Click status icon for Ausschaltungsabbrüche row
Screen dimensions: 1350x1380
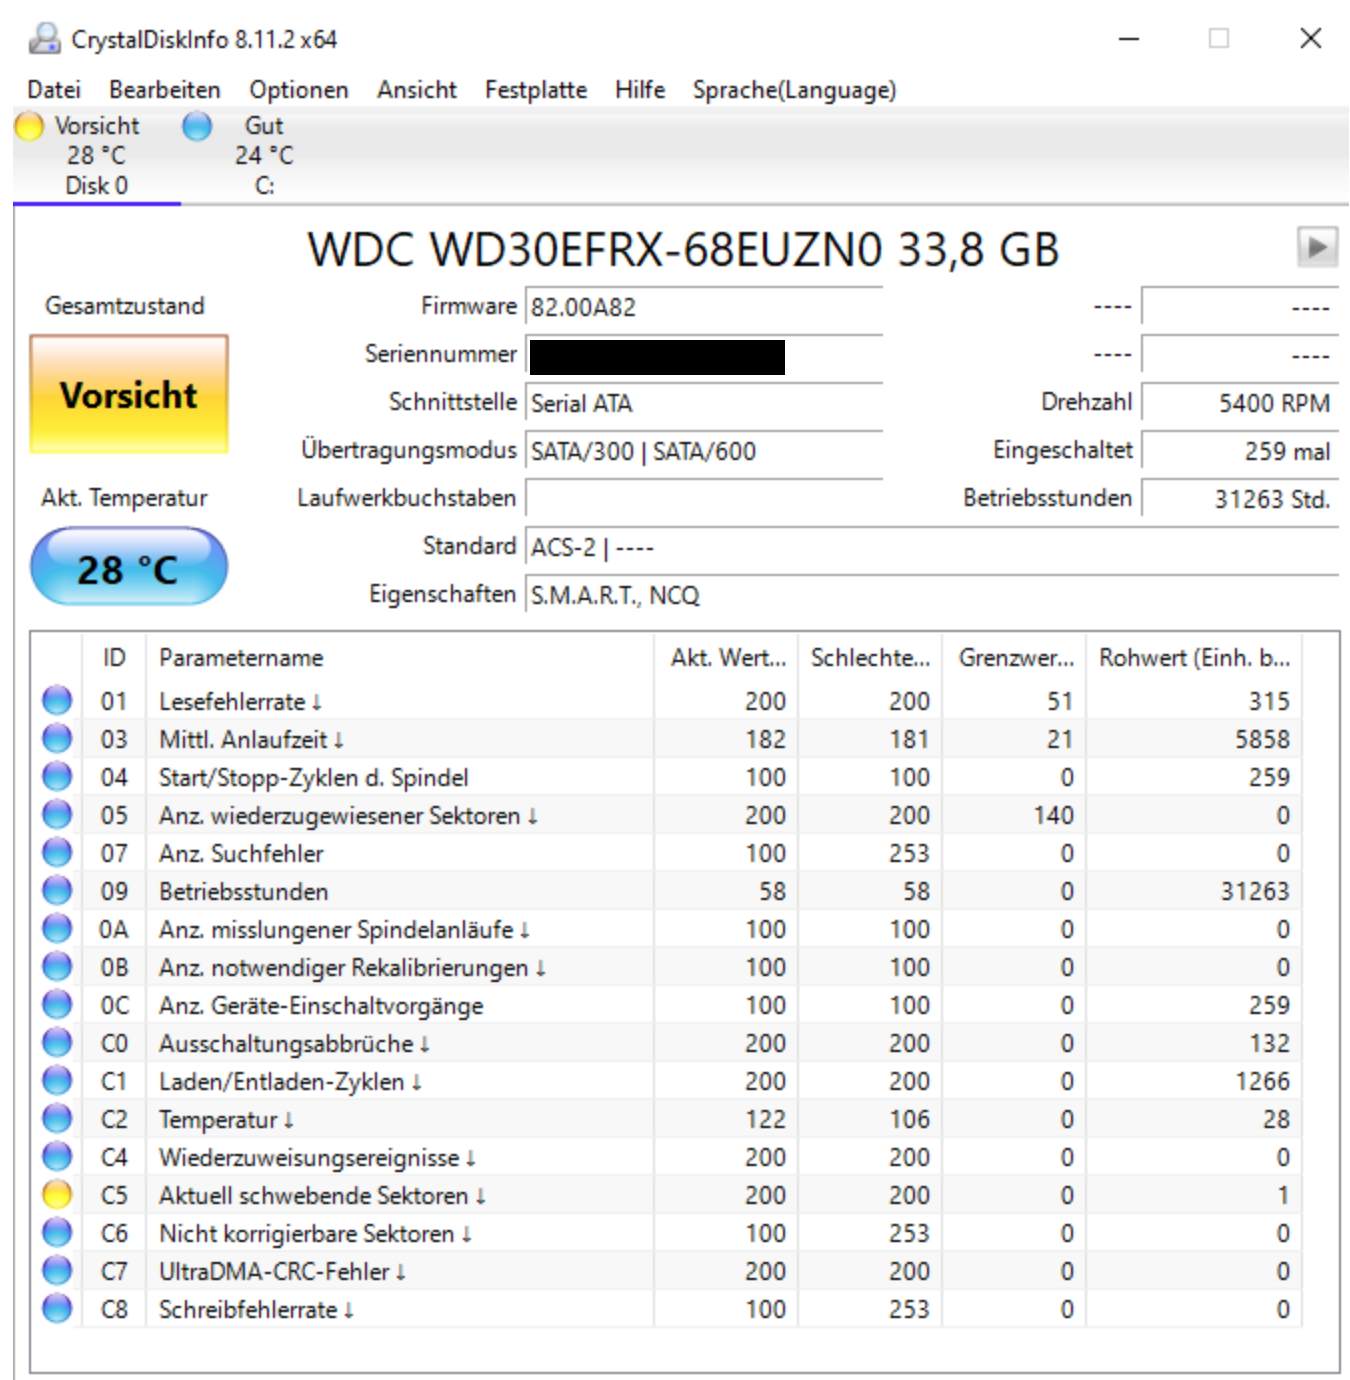(57, 1042)
